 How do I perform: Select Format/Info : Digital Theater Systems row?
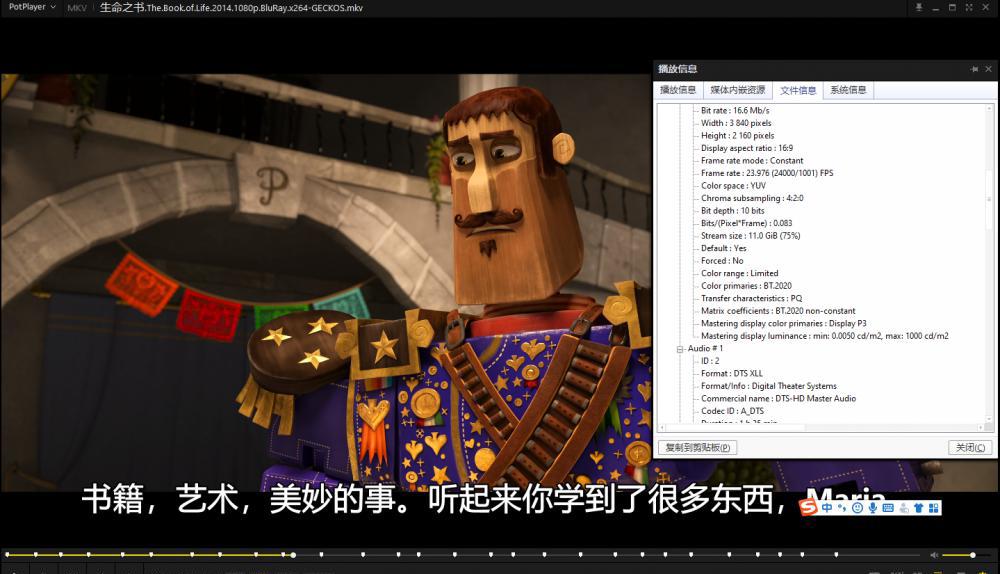pyautogui.click(x=768, y=386)
